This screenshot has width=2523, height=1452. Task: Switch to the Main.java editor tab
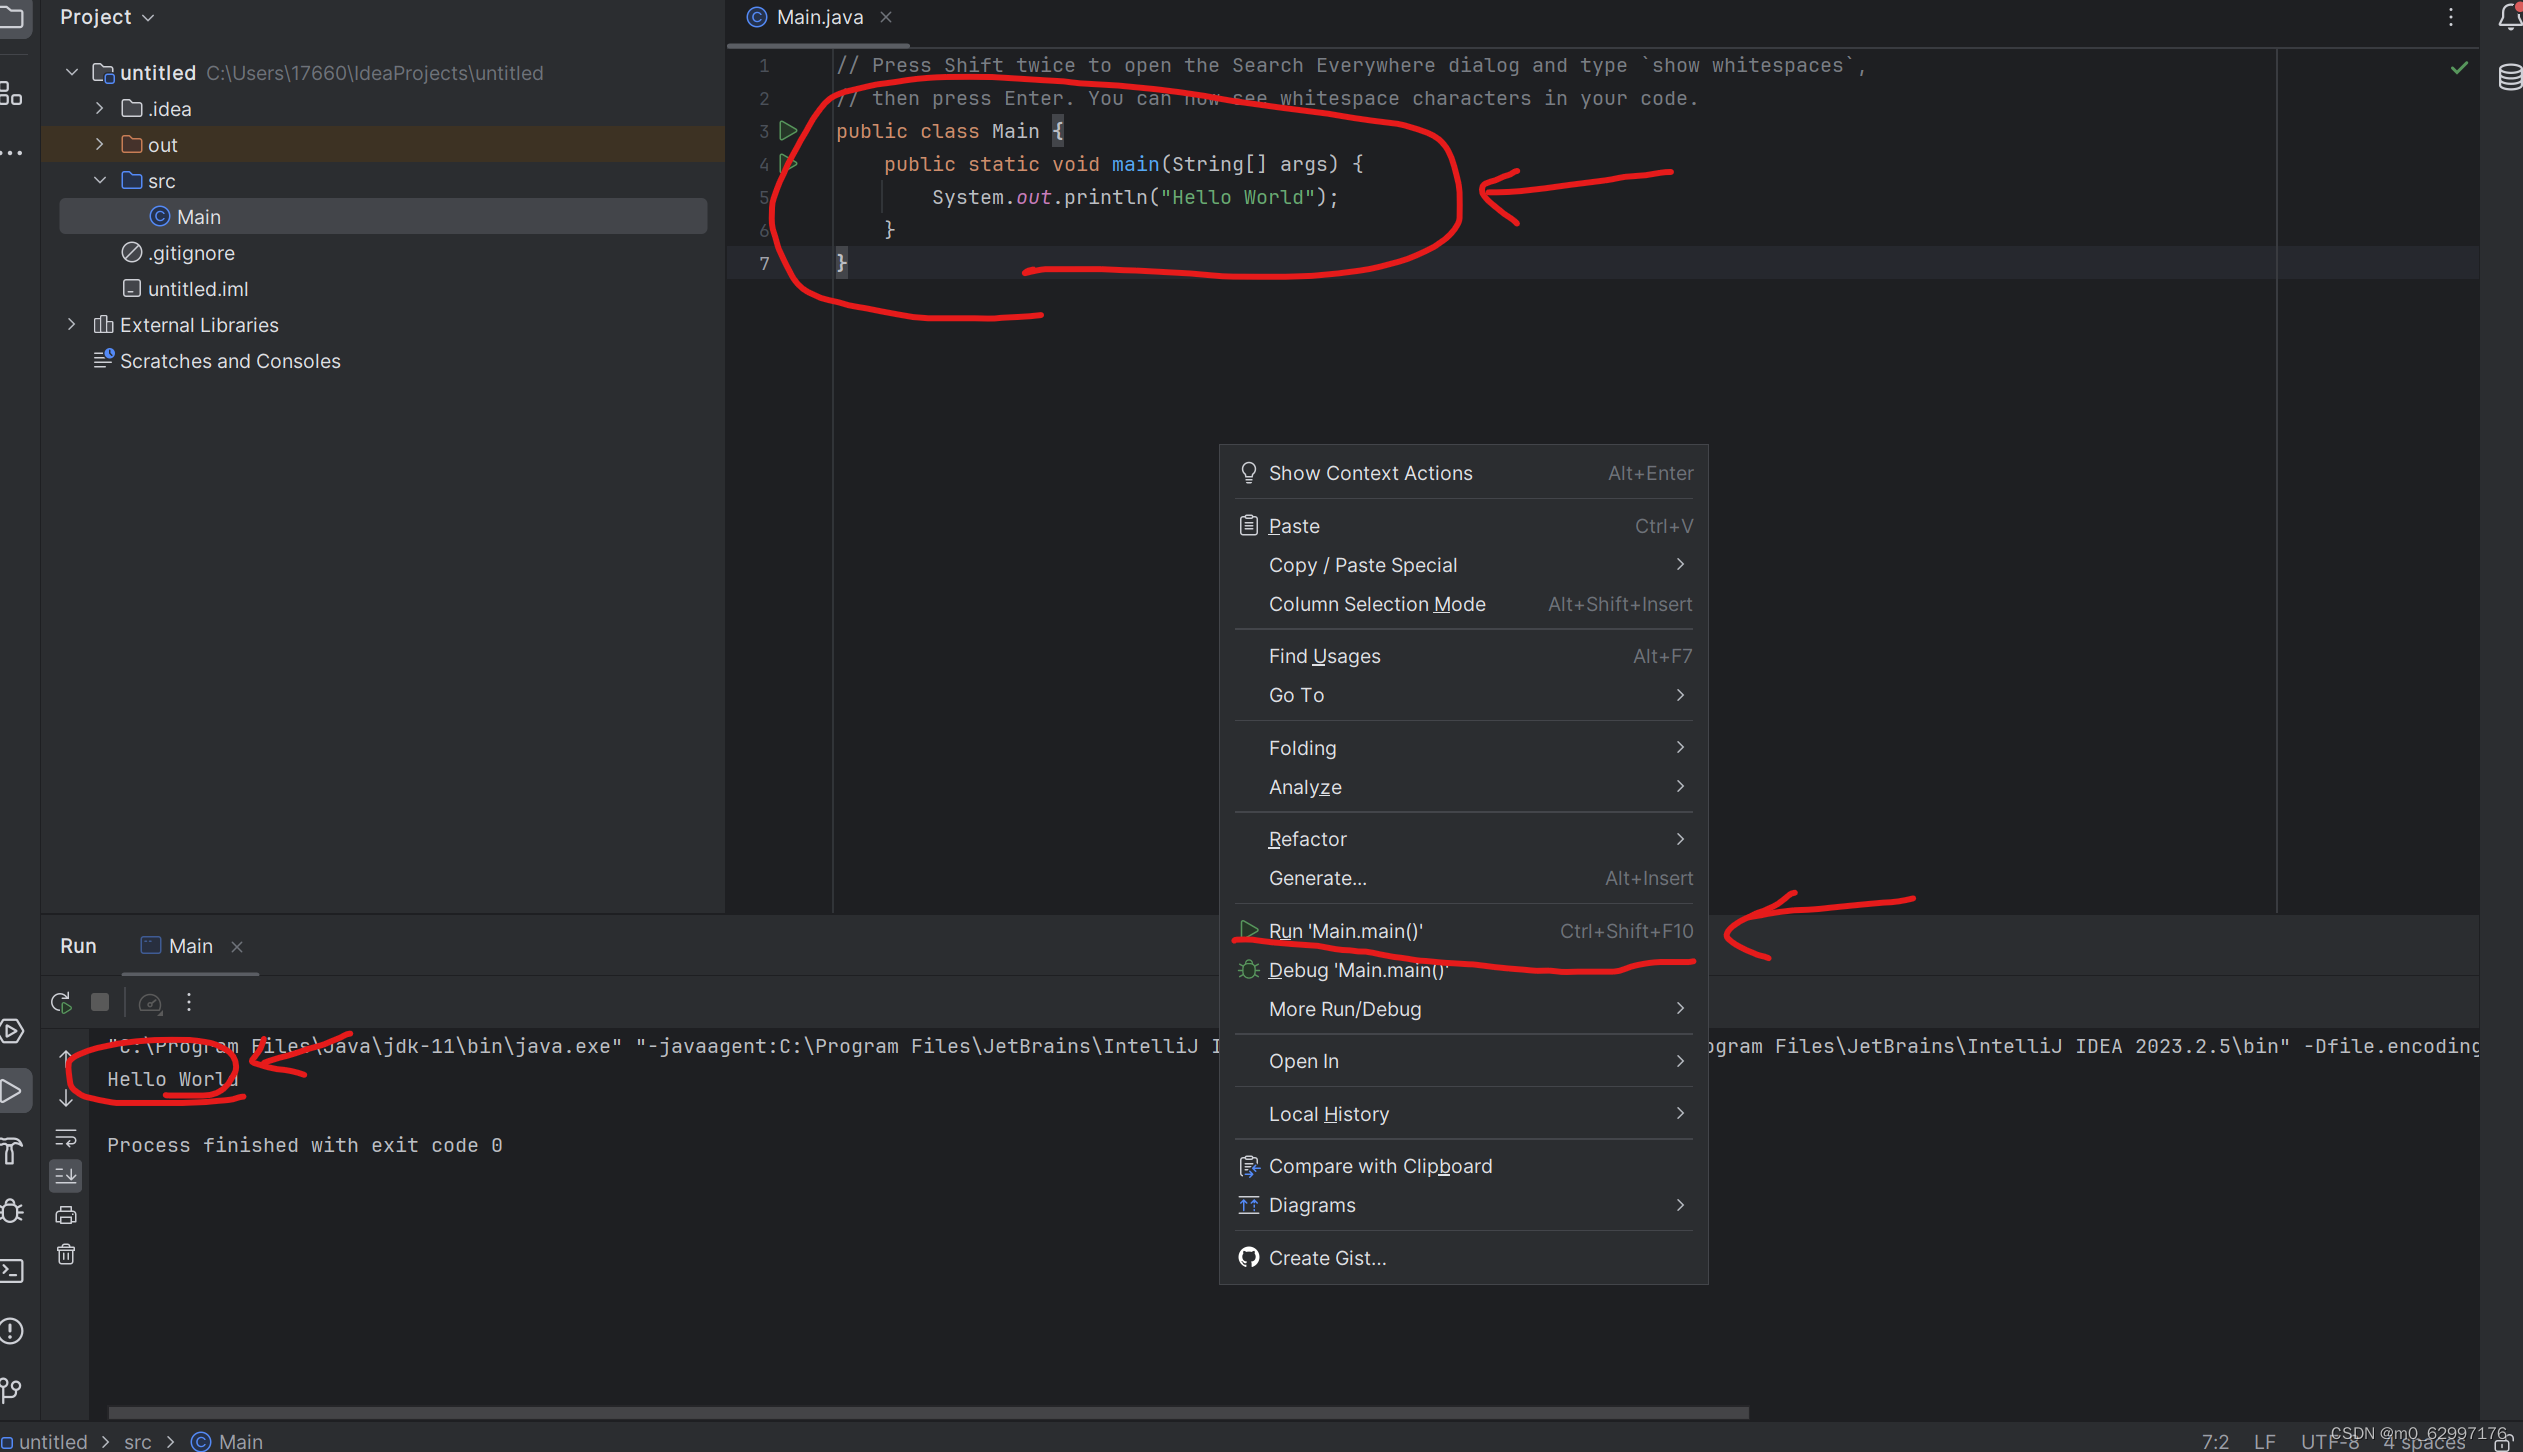(818, 16)
